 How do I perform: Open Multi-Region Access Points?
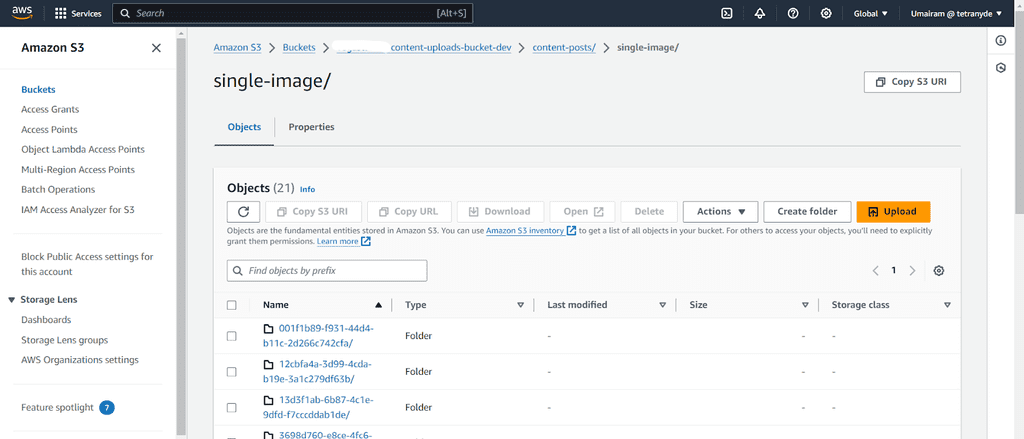tap(78, 170)
